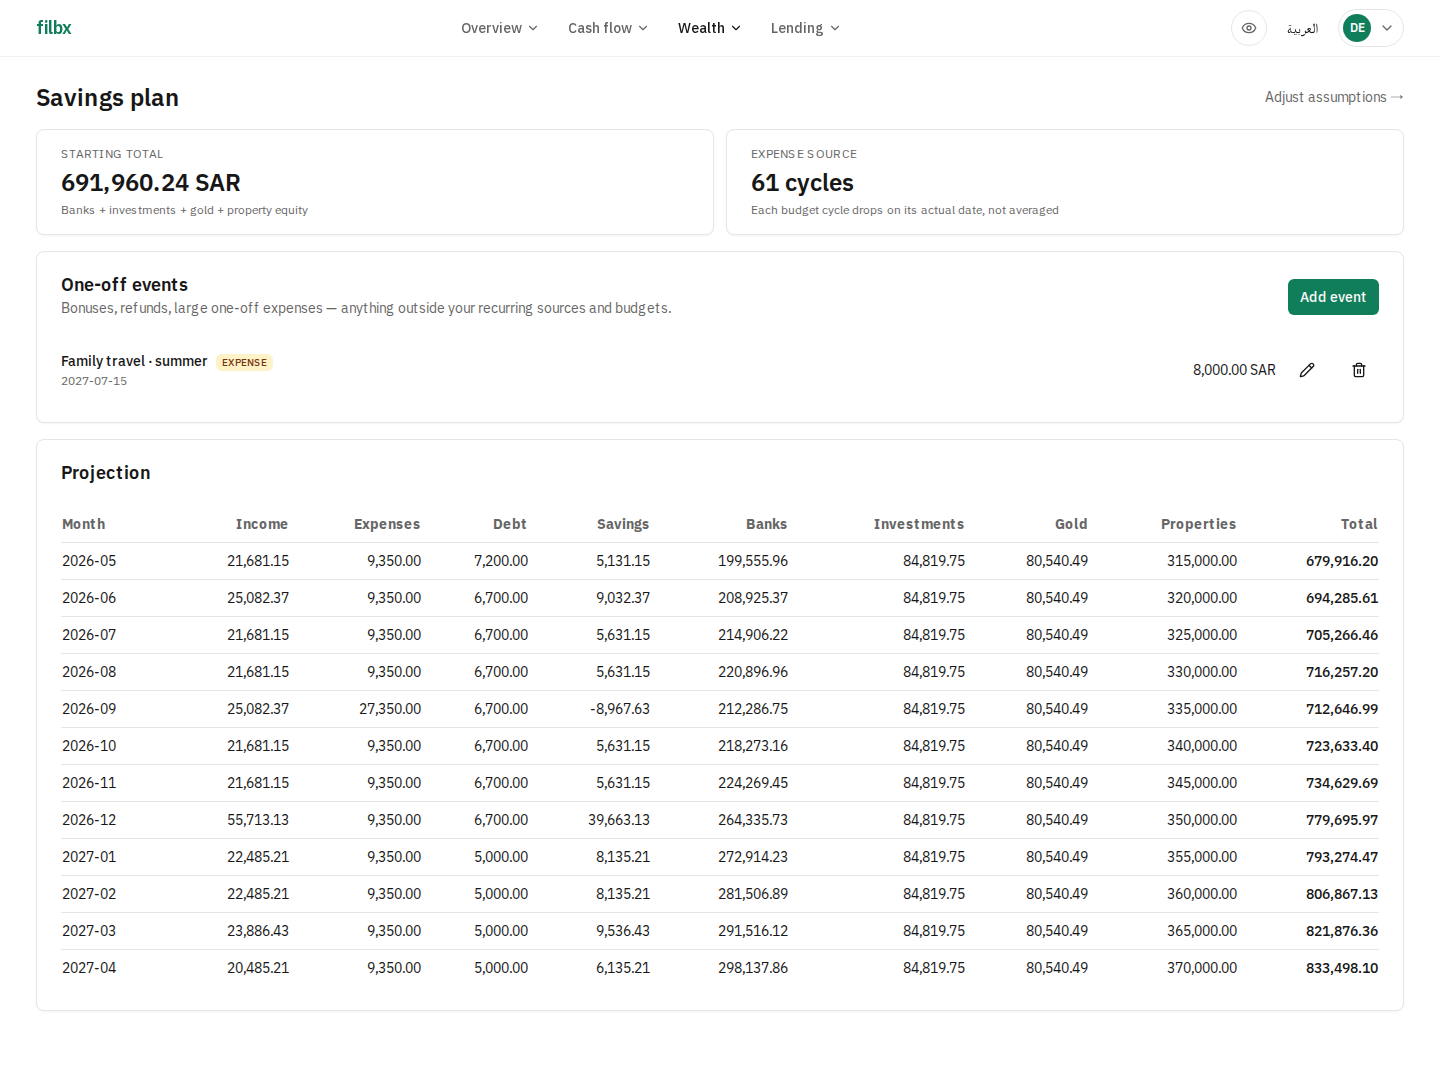Screen dimensions: 1440x1080
Task: Toggle the eye visibility icon in header
Action: [1249, 28]
